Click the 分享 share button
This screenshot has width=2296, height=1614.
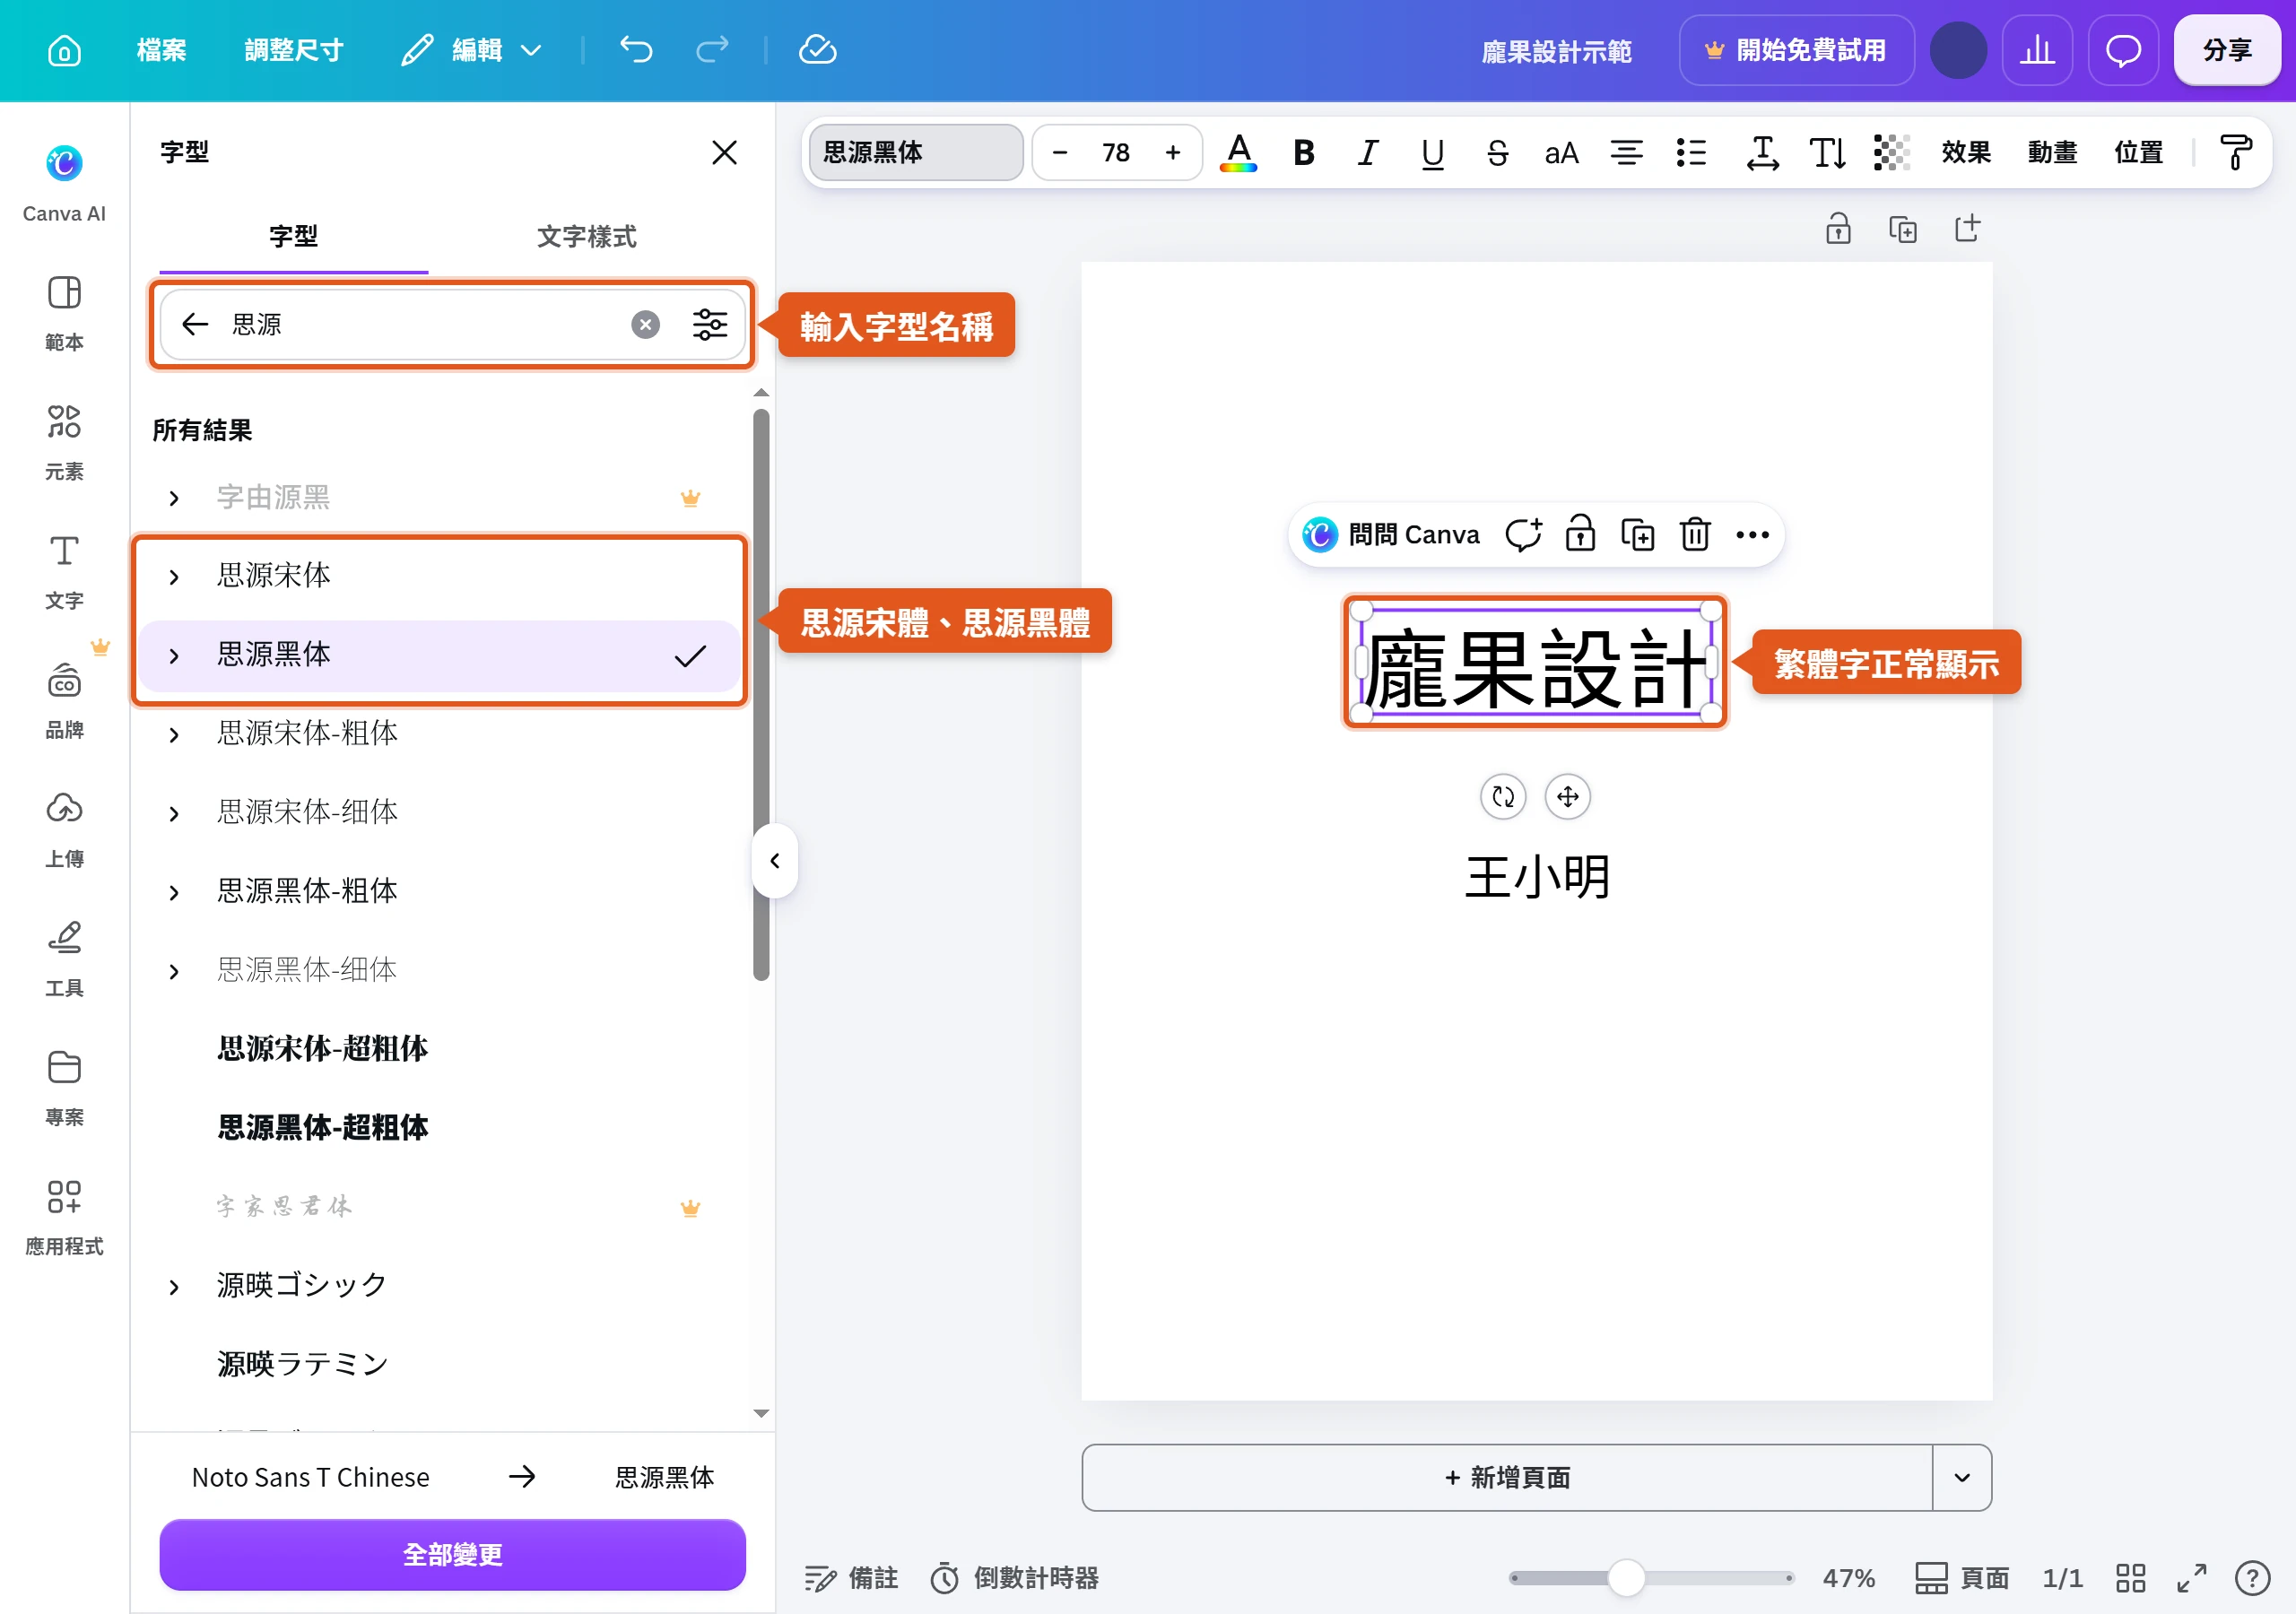coord(2227,50)
